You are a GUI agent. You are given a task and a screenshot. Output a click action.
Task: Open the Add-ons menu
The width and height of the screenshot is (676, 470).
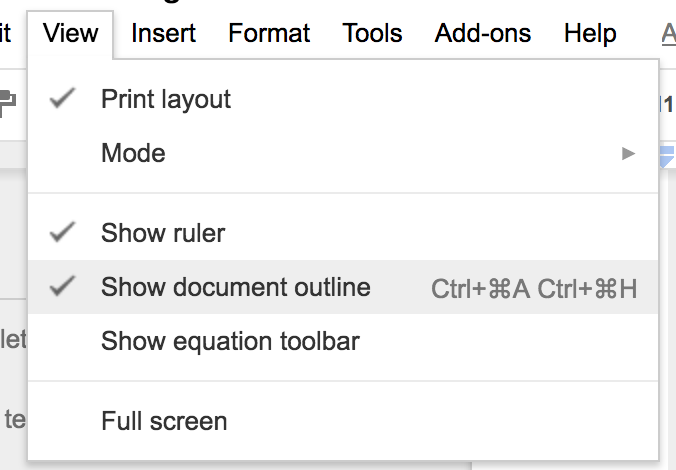click(x=483, y=33)
